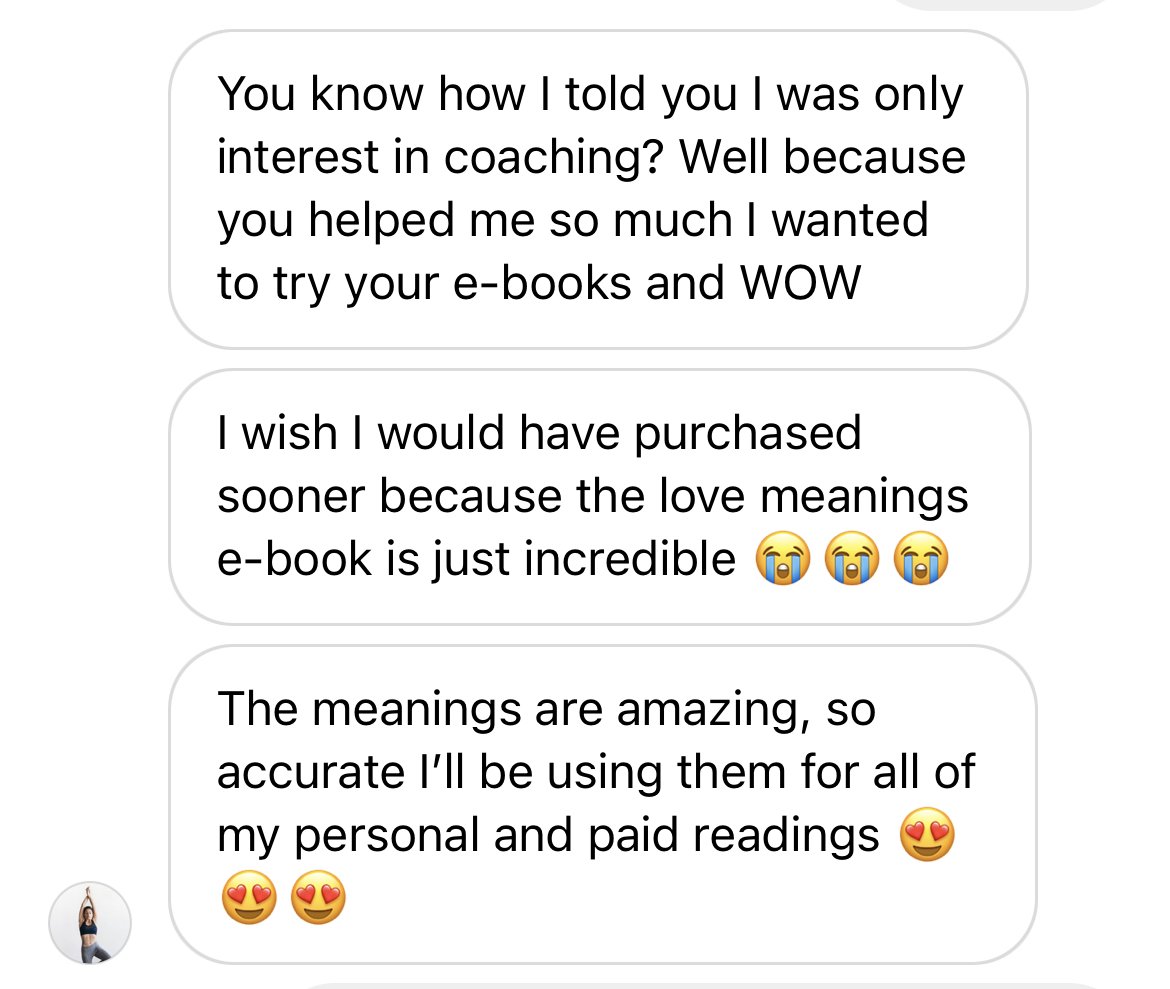The image size is (1170, 989).
Task: Select the 'I wish I would have purchased' message
Action: tap(600, 497)
